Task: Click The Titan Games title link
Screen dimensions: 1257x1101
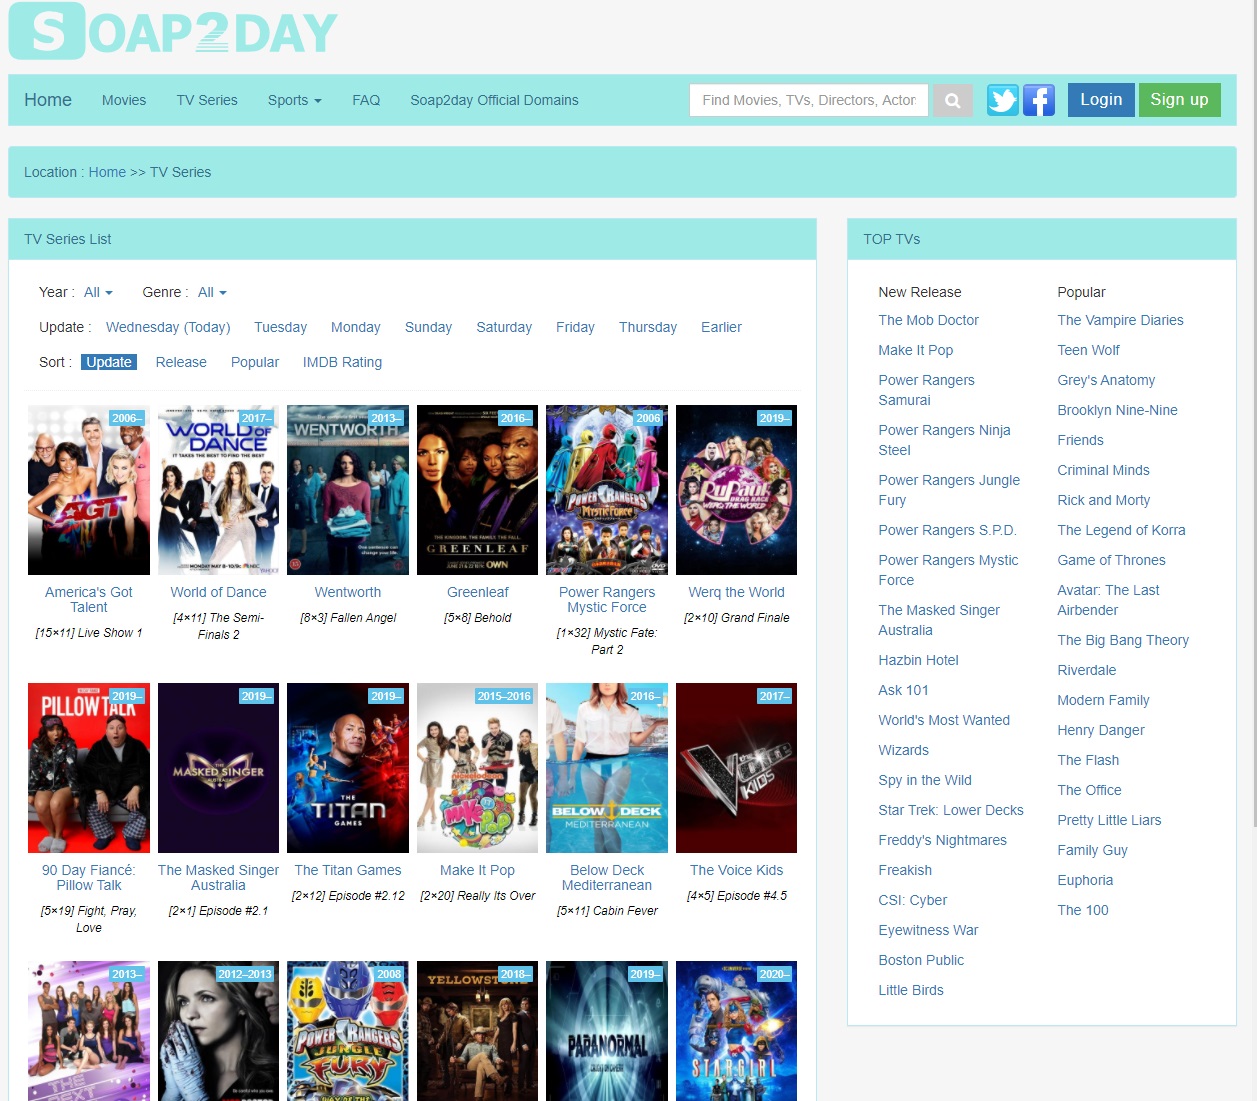Action: (348, 870)
